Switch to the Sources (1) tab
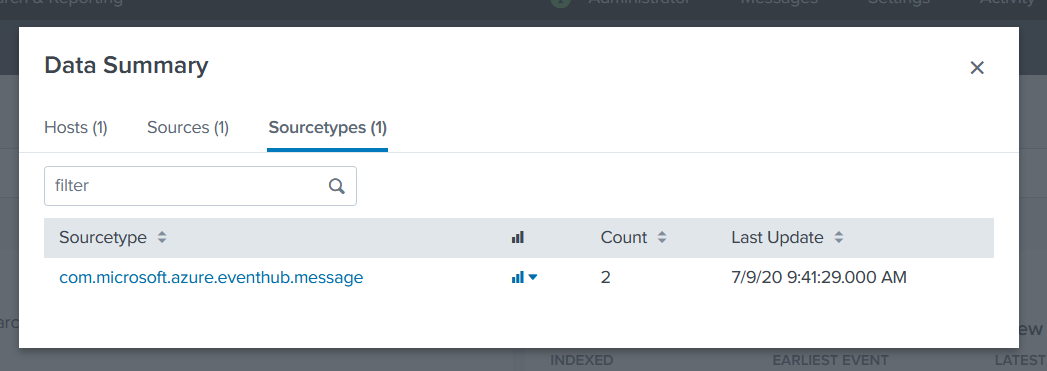1047x371 pixels. [x=188, y=127]
